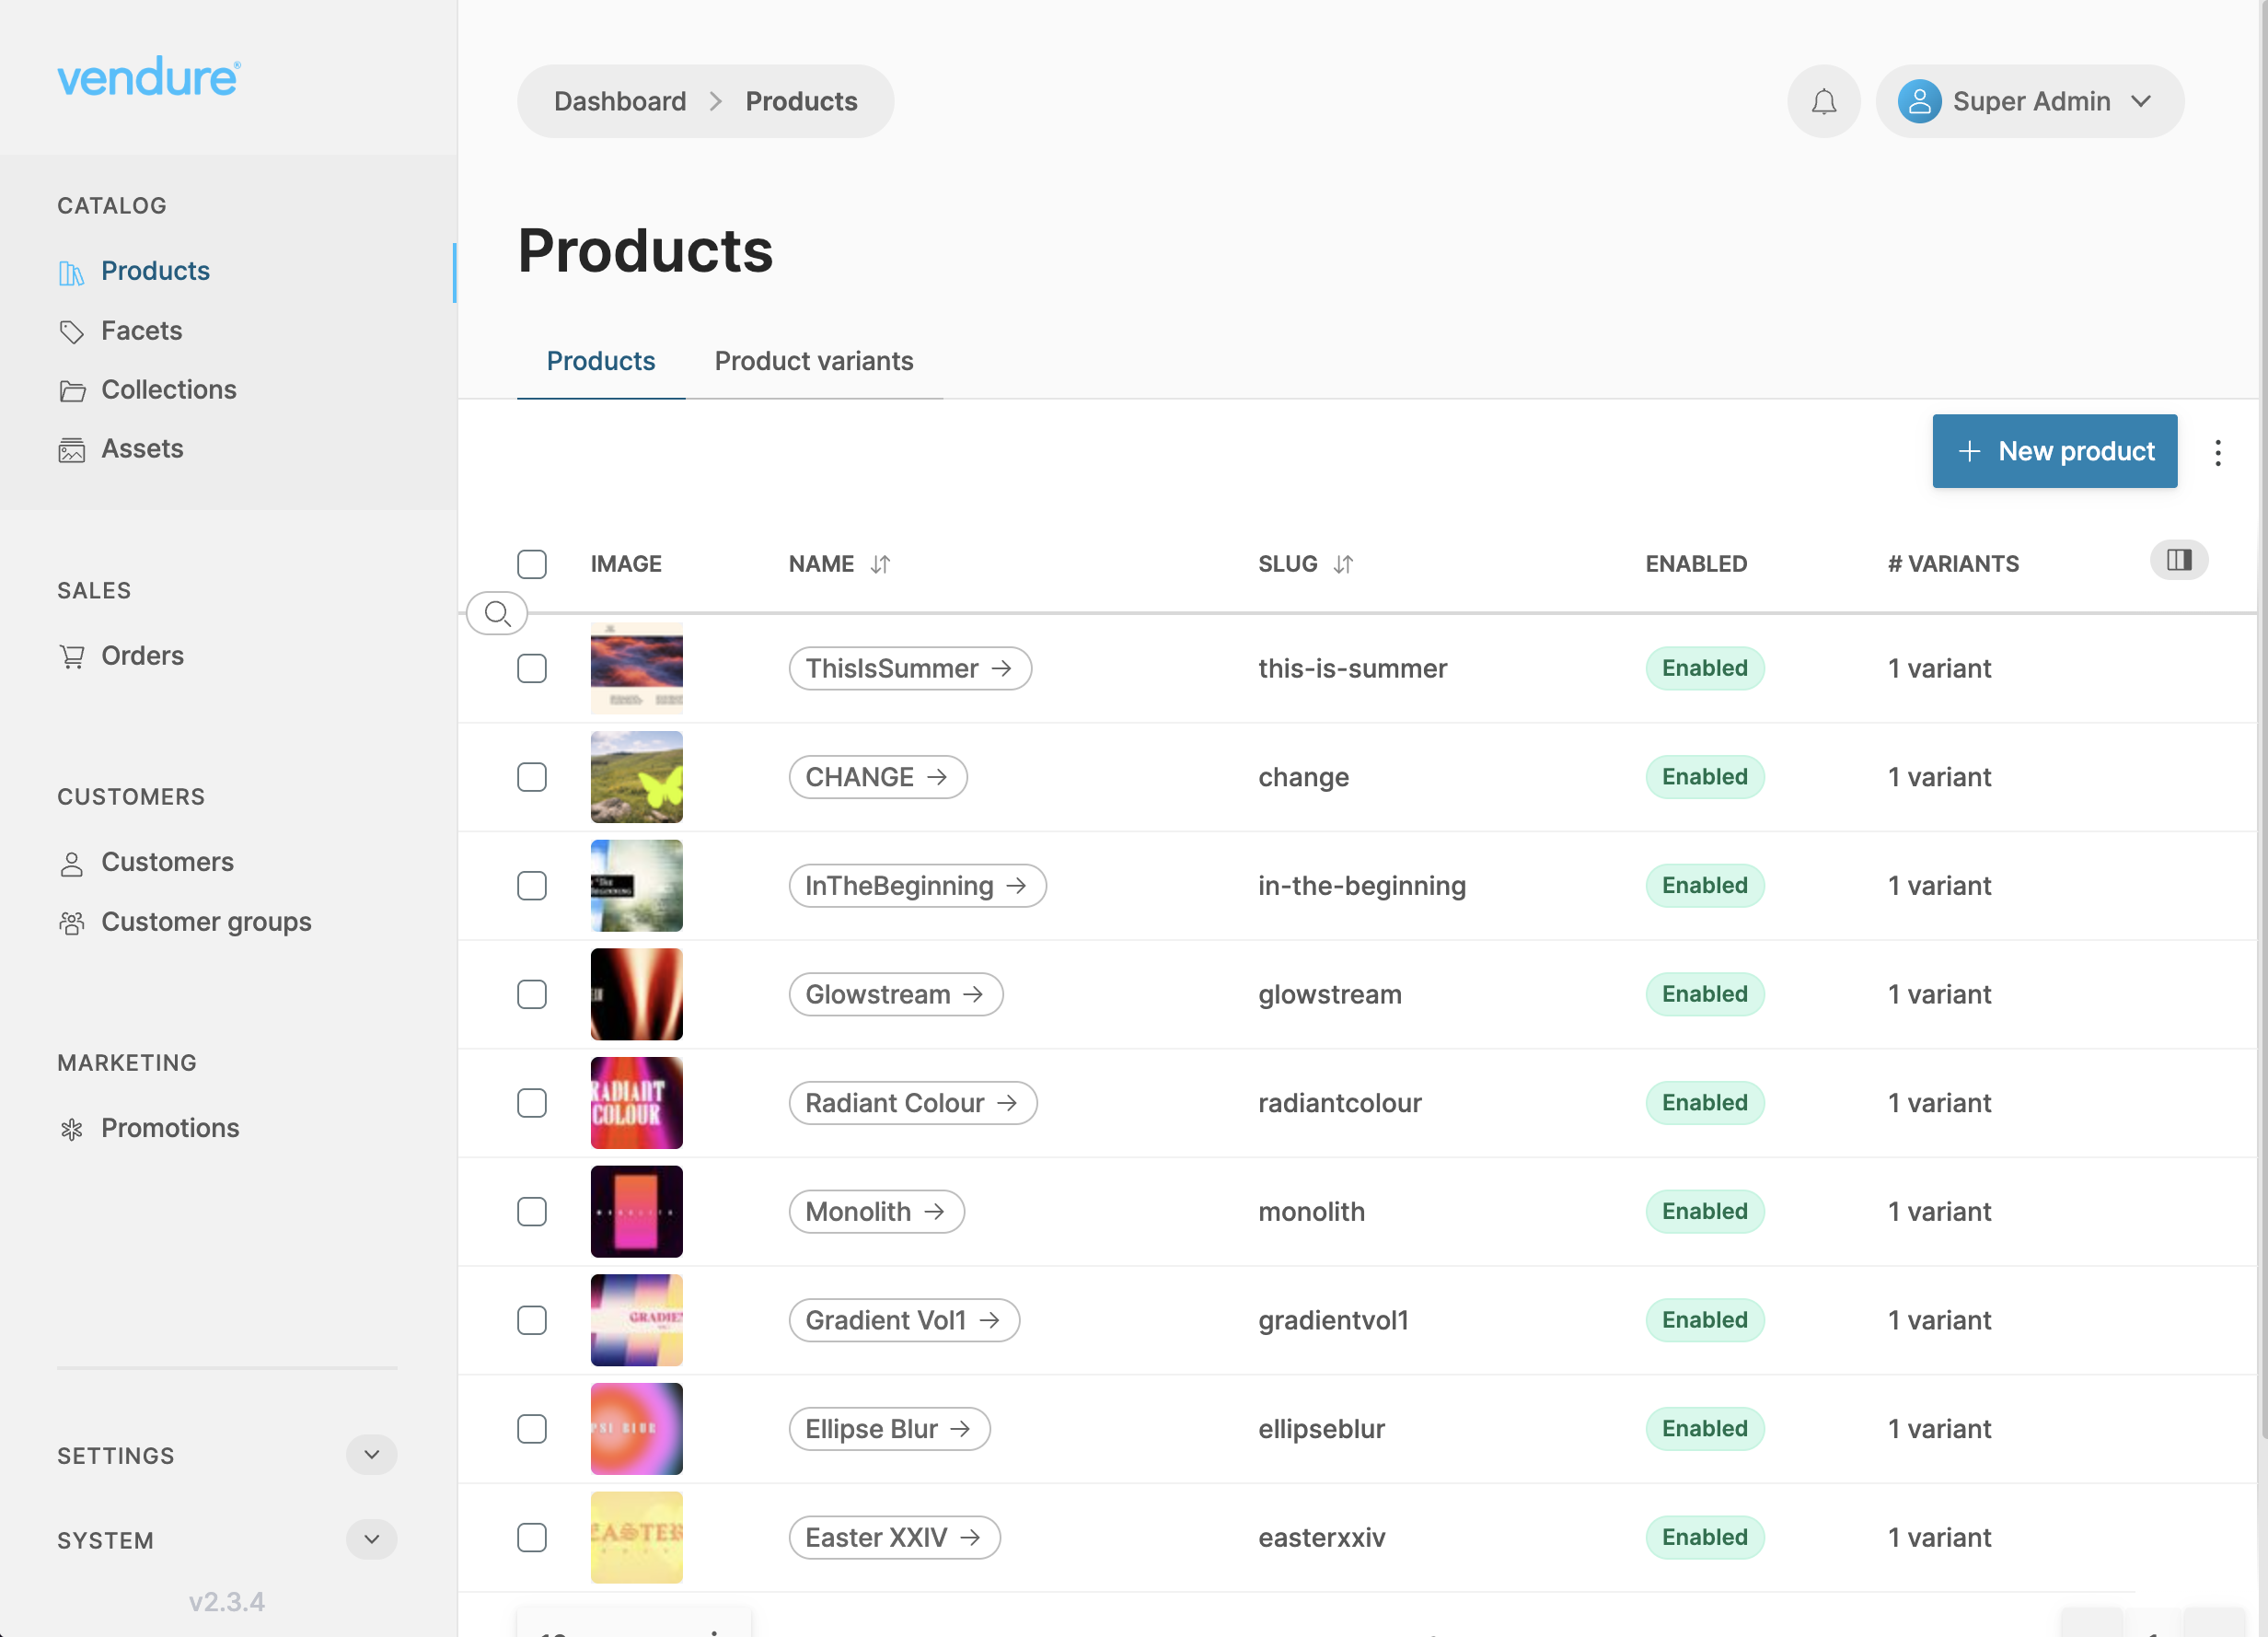Click arrow icon in Glowstream chip

(973, 995)
